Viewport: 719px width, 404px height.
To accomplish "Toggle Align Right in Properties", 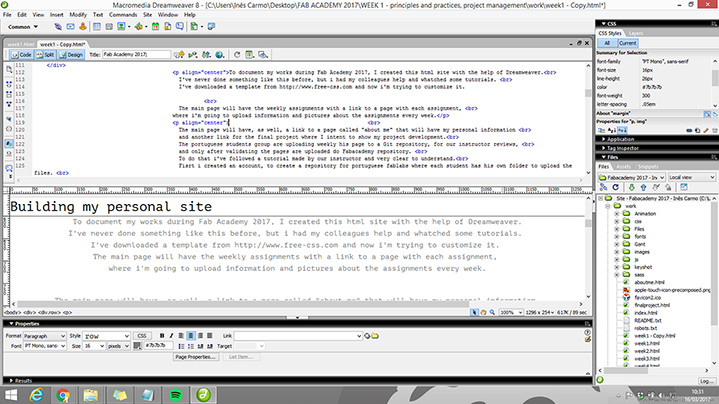I will tap(200, 336).
